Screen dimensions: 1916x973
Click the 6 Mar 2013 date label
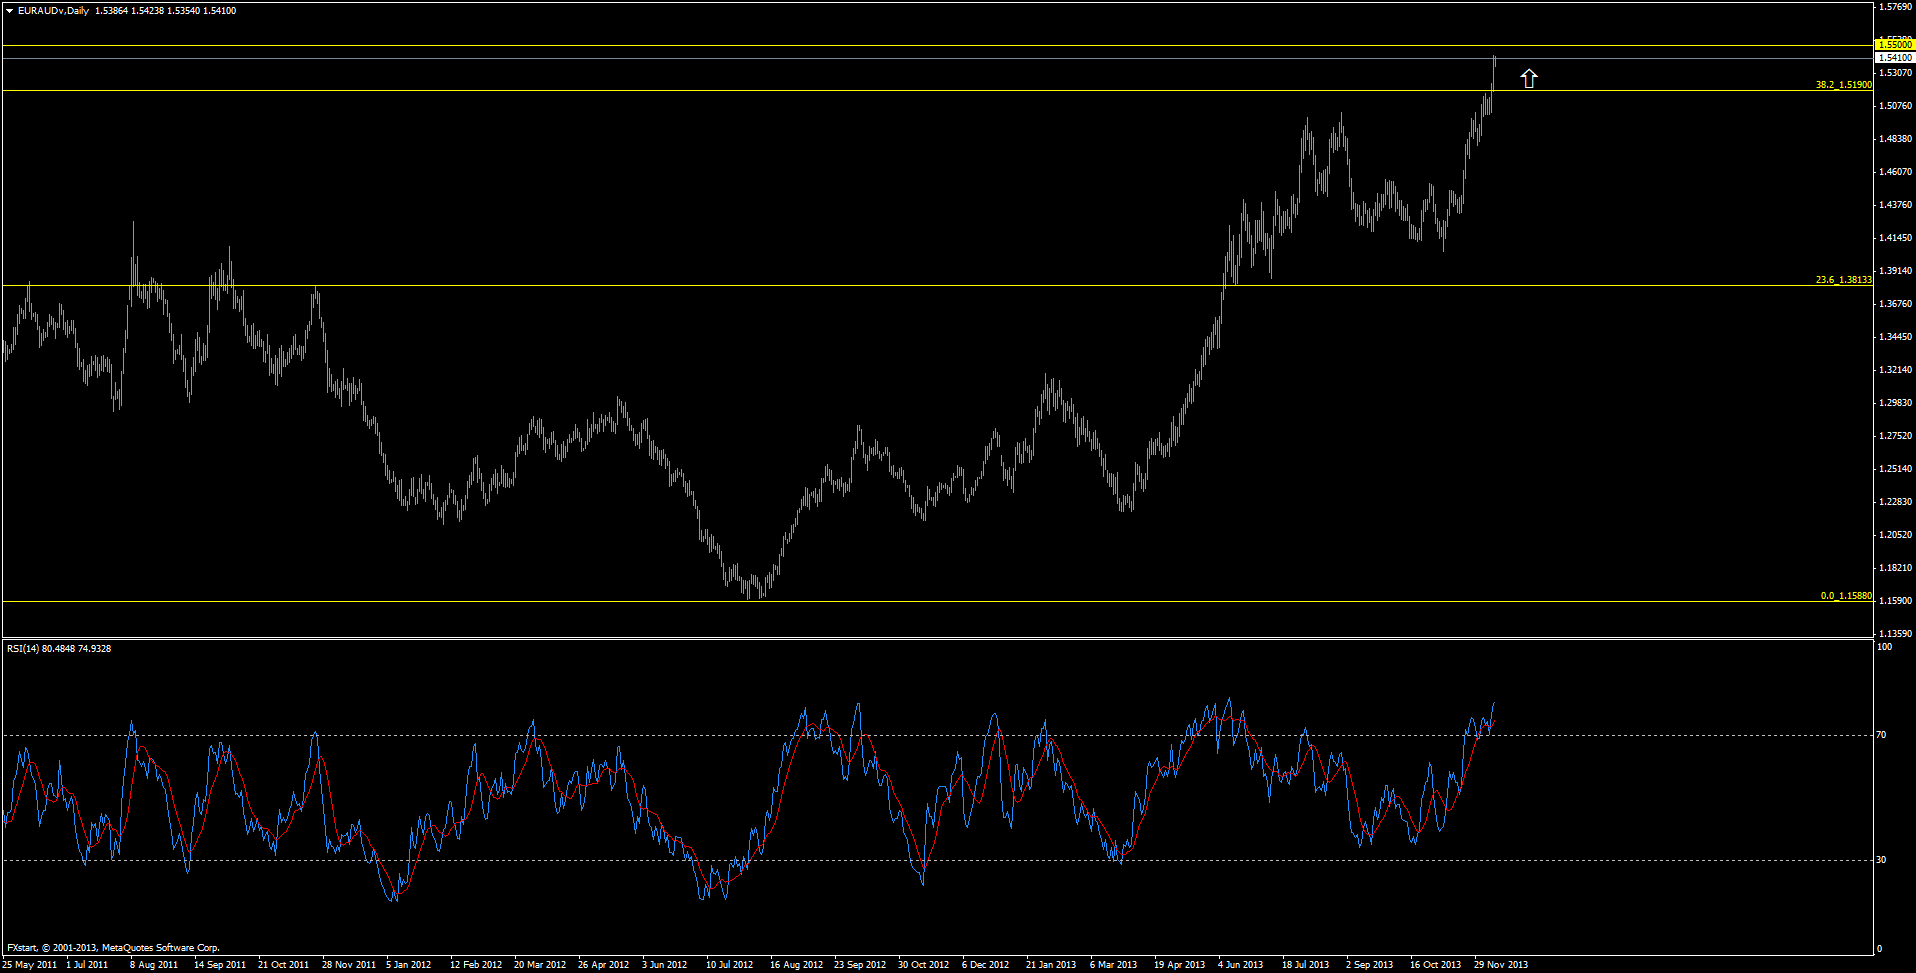coord(1114,965)
